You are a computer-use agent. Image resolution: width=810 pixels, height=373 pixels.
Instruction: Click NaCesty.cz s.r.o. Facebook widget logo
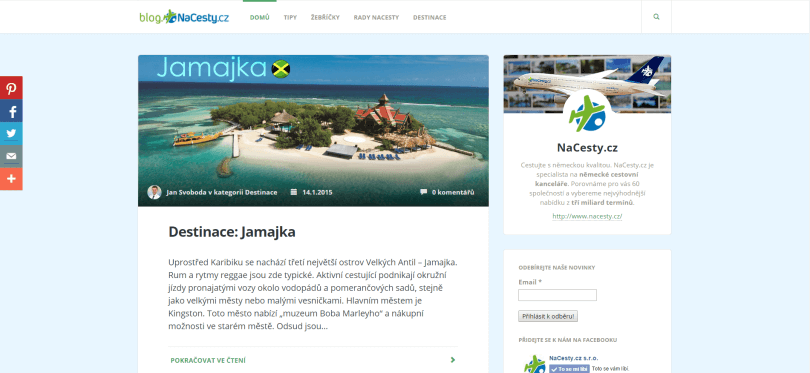tap(534, 364)
